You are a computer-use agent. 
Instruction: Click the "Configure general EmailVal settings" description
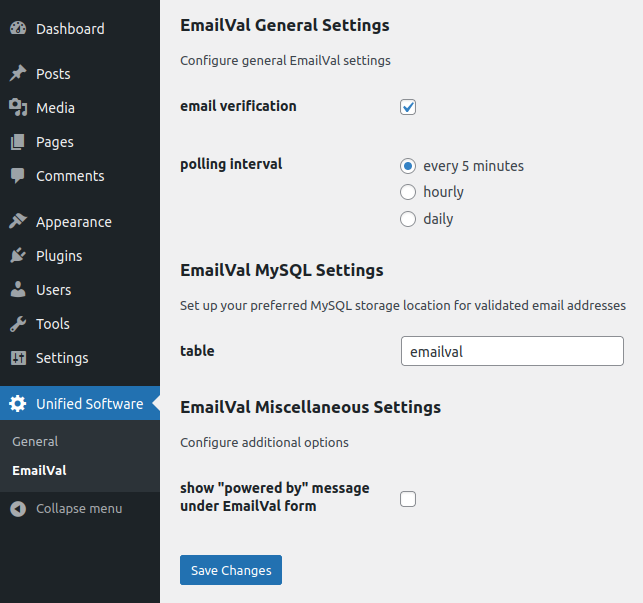285,61
